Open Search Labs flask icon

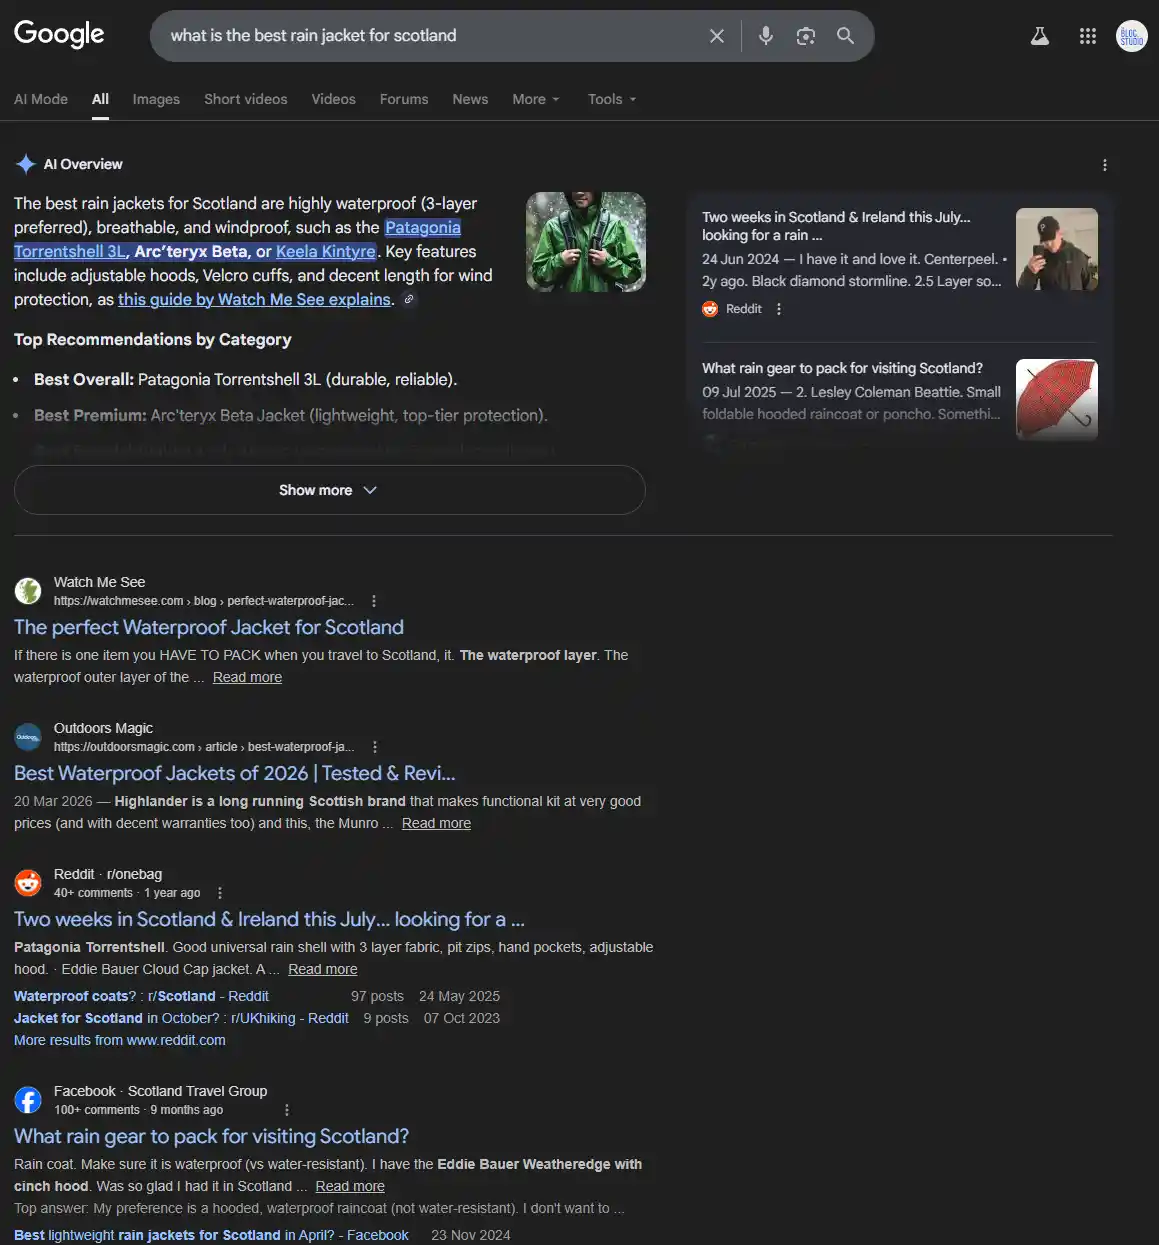point(1040,36)
